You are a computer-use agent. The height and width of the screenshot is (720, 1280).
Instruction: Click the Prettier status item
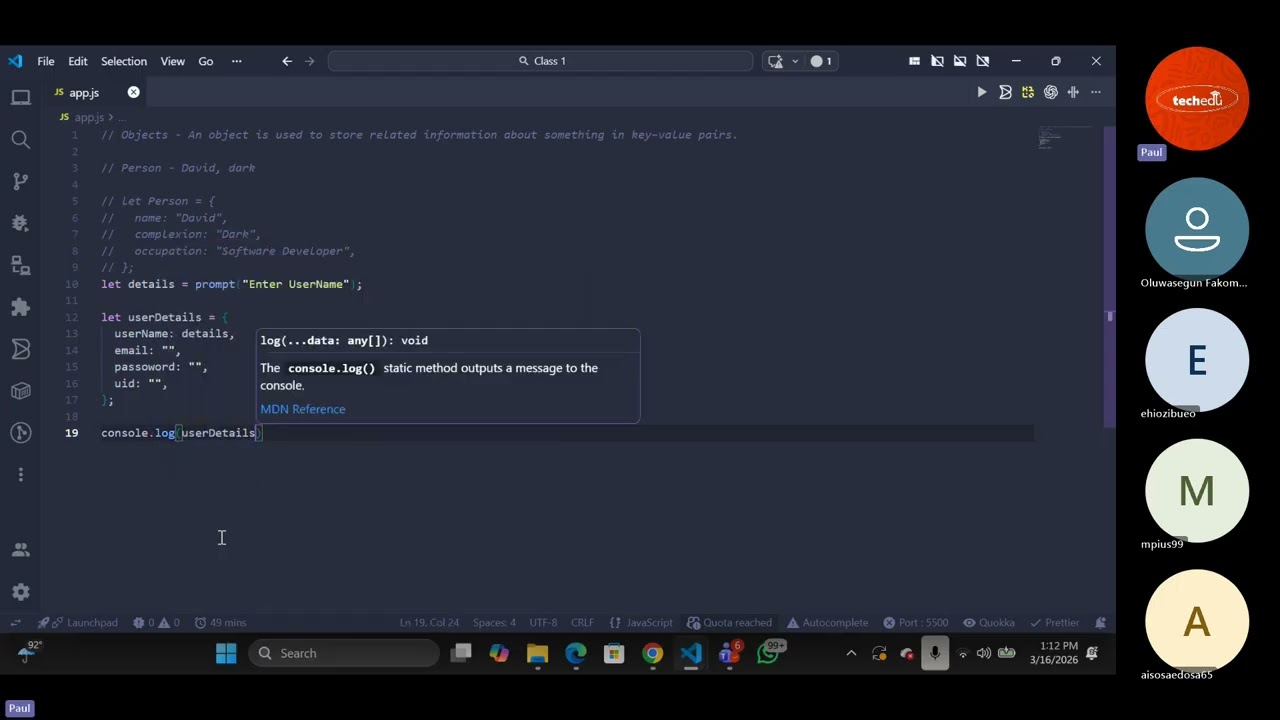click(1055, 623)
